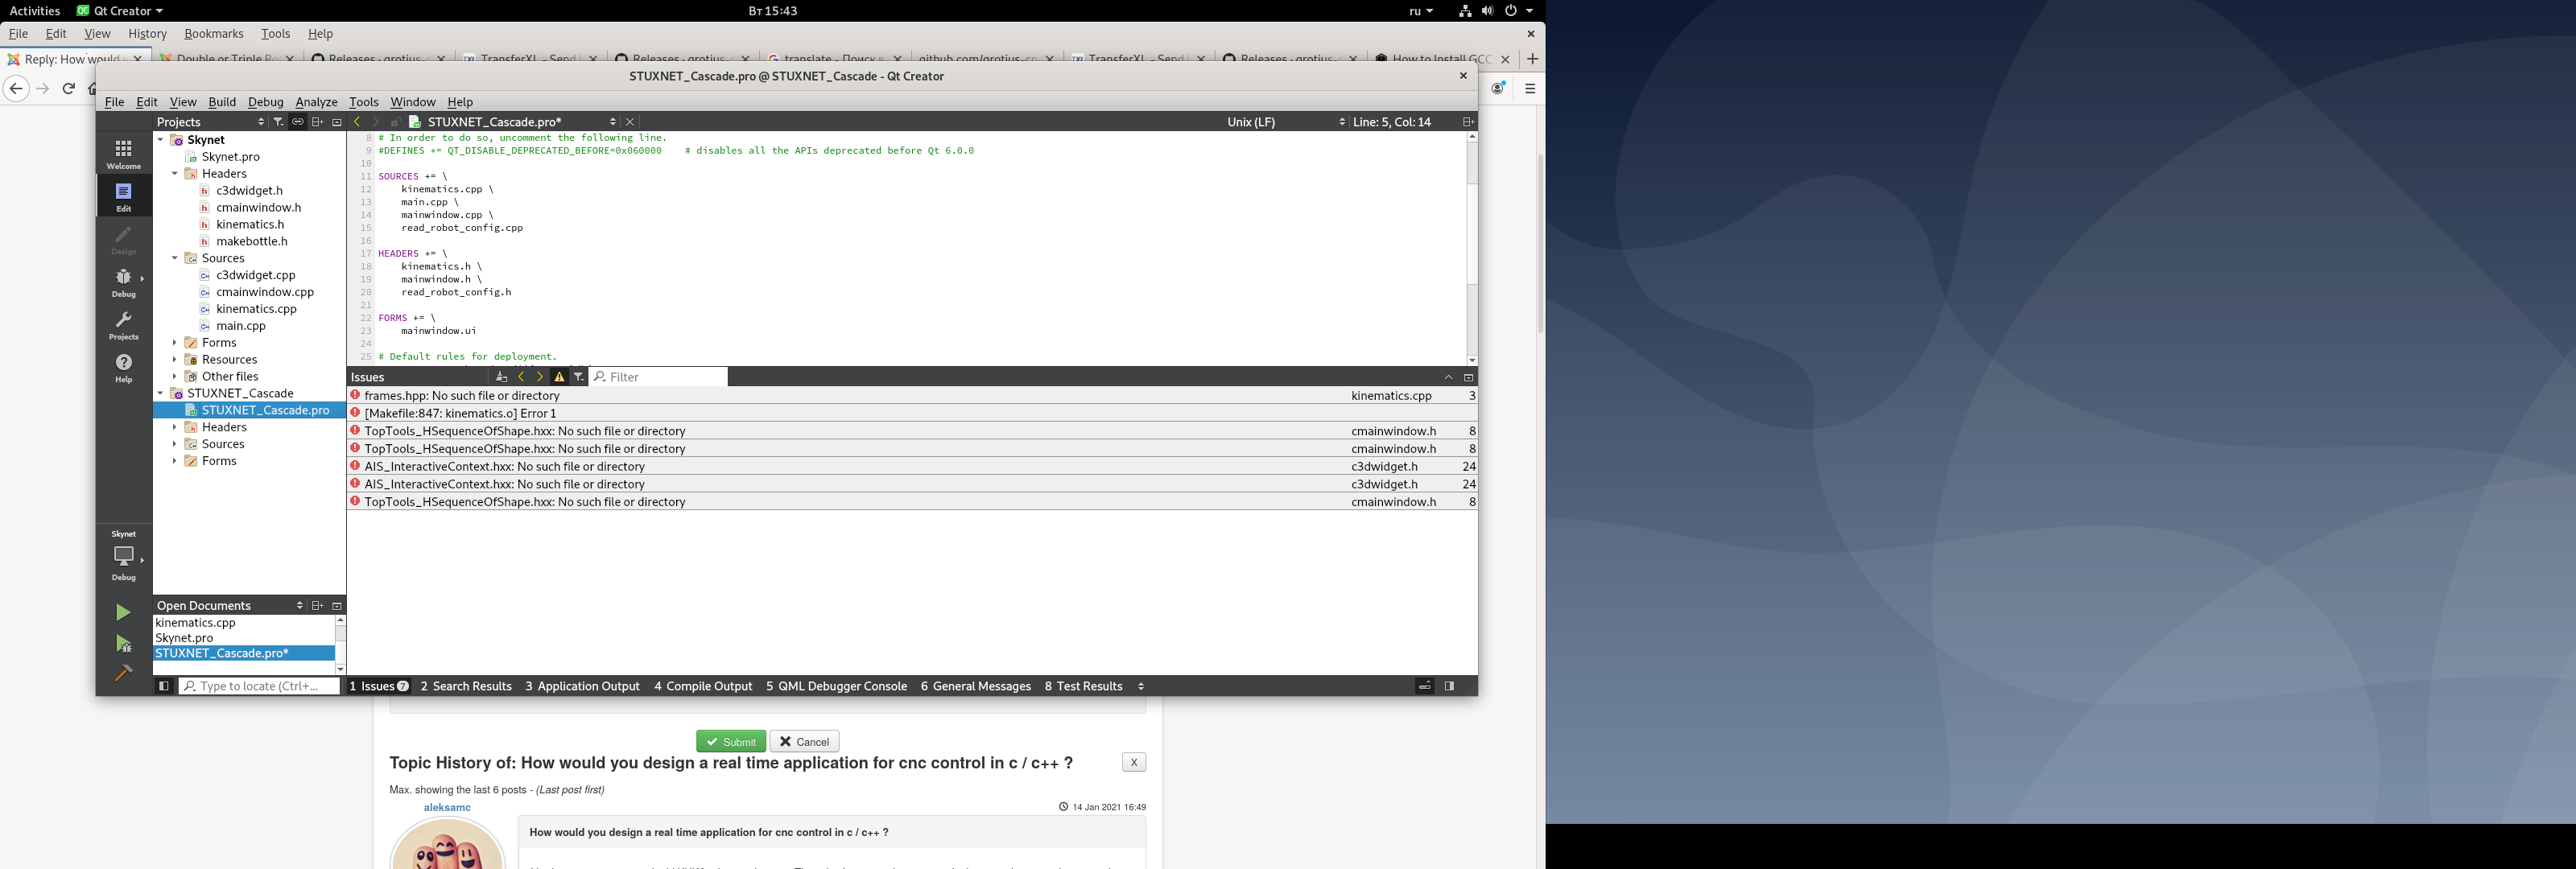Expand the Resources folder
Screen dimensions: 2576x869
[175, 359]
